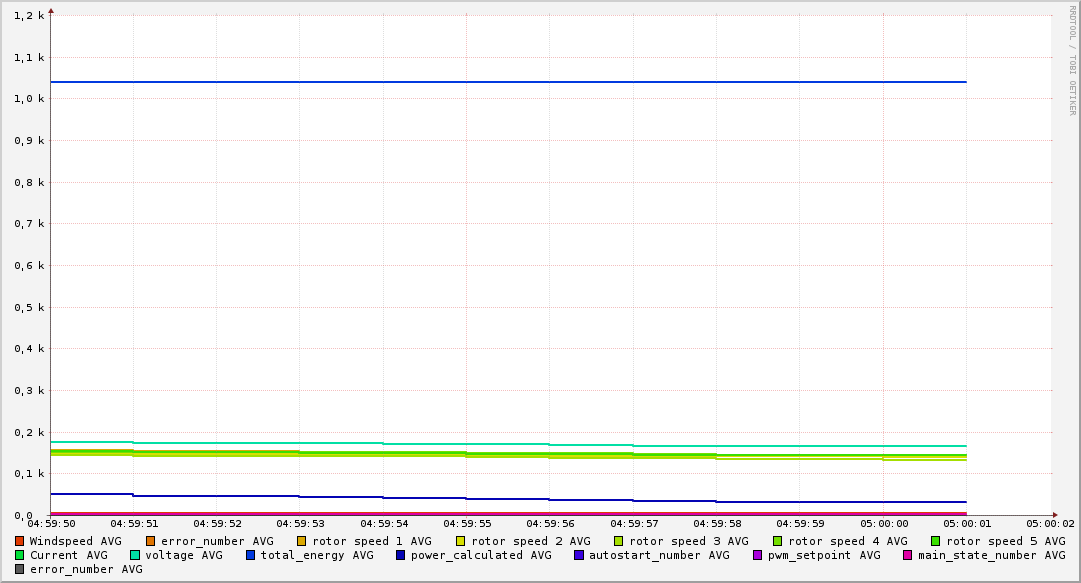Click the '04:59:56' time axis label
This screenshot has height=583, width=1081.
pyautogui.click(x=550, y=524)
